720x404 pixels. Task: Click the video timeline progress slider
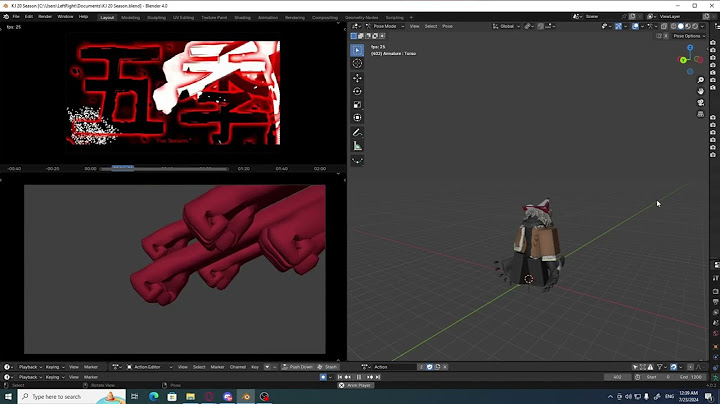(164, 169)
